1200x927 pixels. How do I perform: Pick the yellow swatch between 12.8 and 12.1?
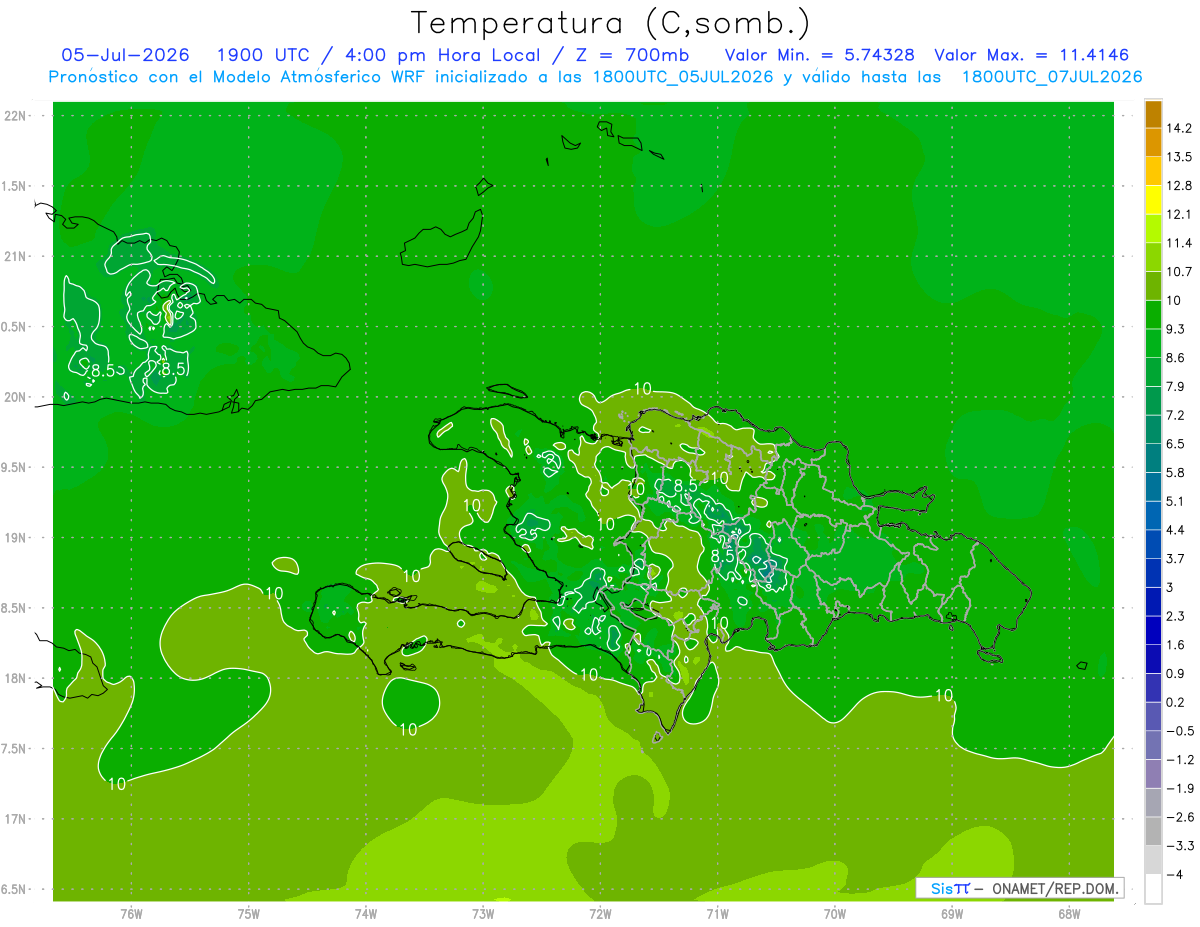pos(1153,200)
